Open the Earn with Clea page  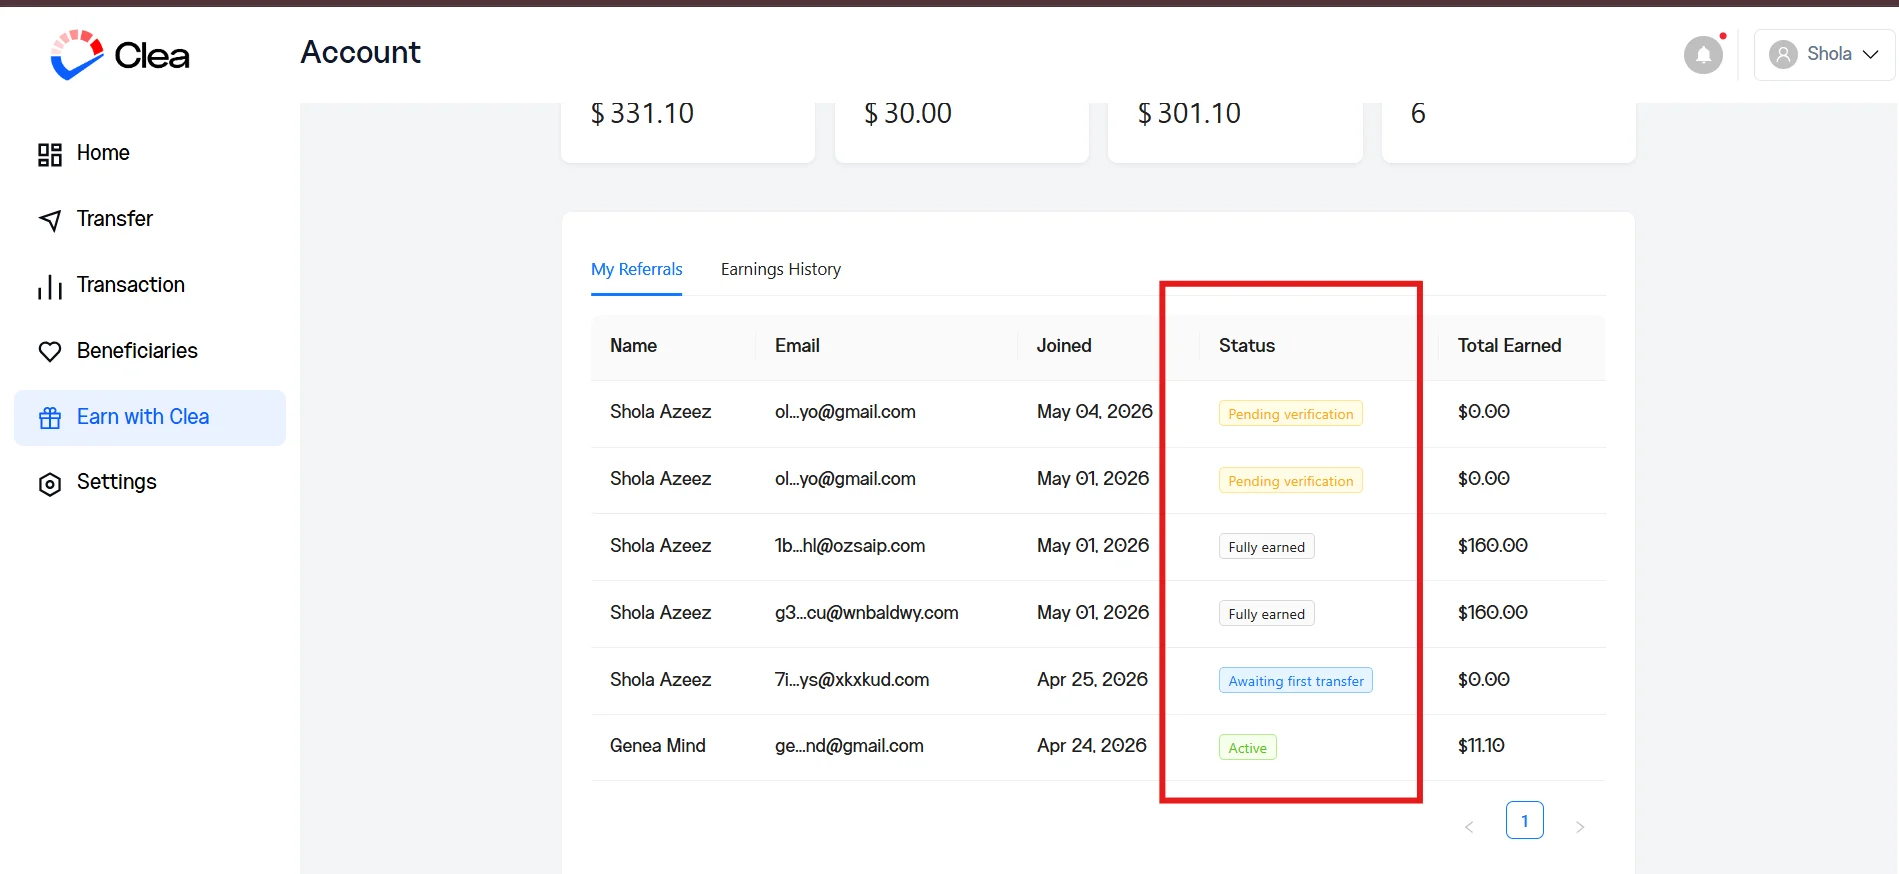pos(150,418)
